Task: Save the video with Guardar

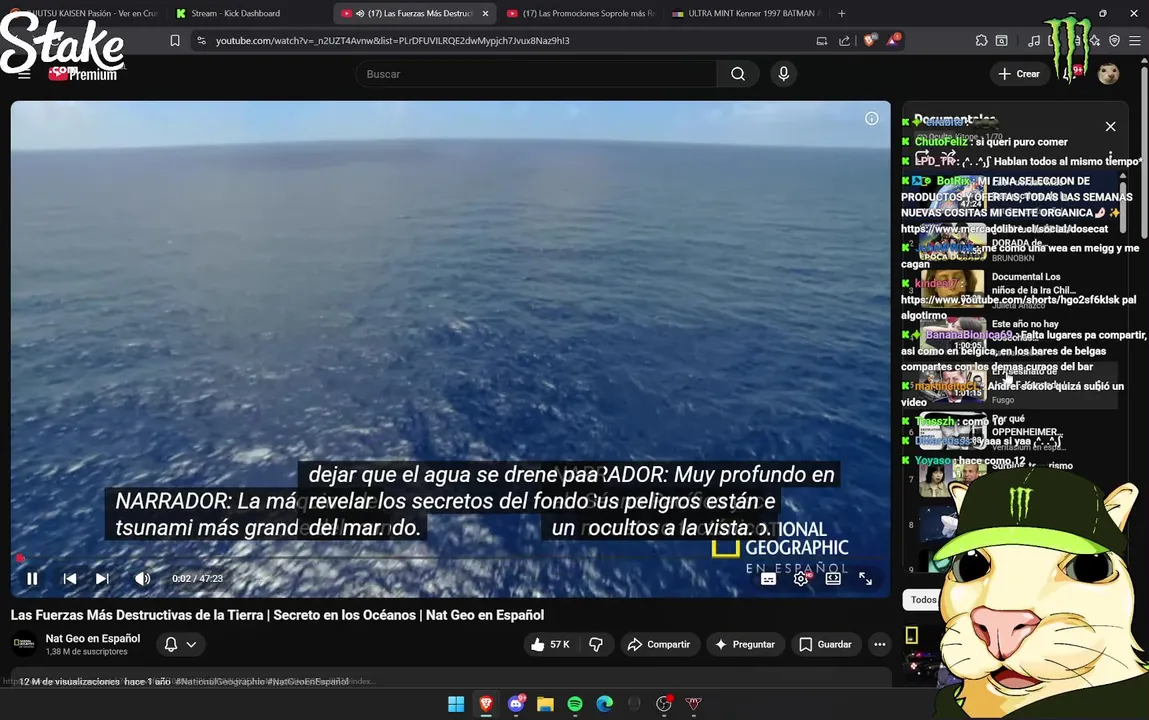Action: click(x=825, y=645)
